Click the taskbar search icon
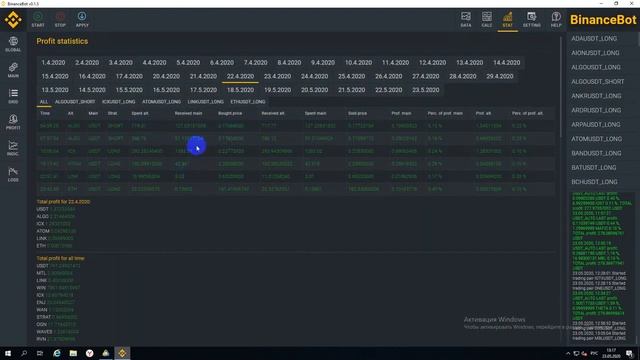The width and height of the screenshot is (640, 360). click(x=24, y=353)
